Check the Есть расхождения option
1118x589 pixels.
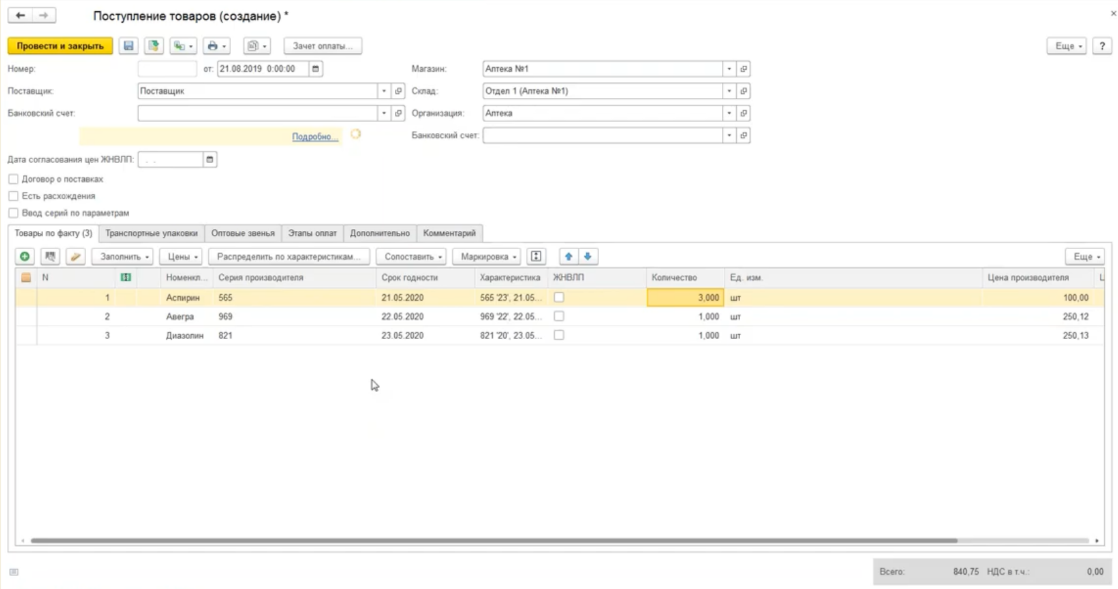point(13,196)
